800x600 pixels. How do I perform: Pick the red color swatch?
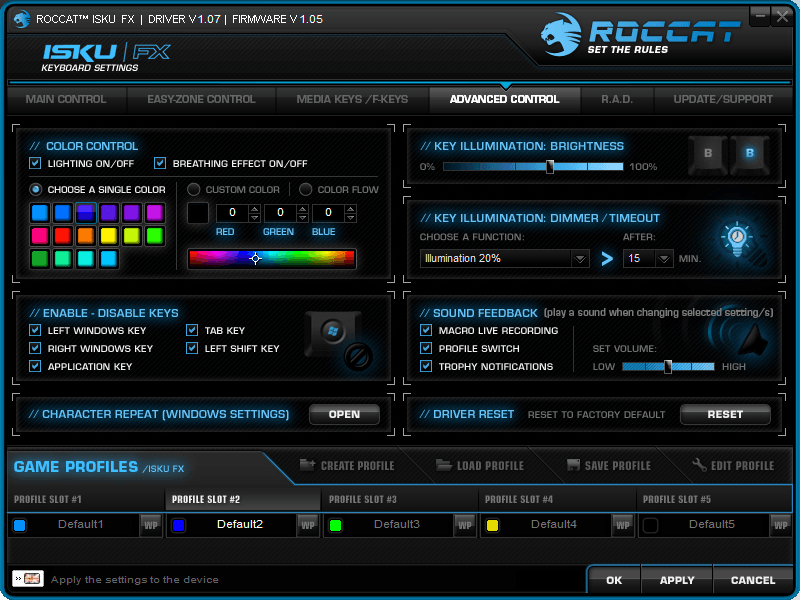tap(63, 236)
